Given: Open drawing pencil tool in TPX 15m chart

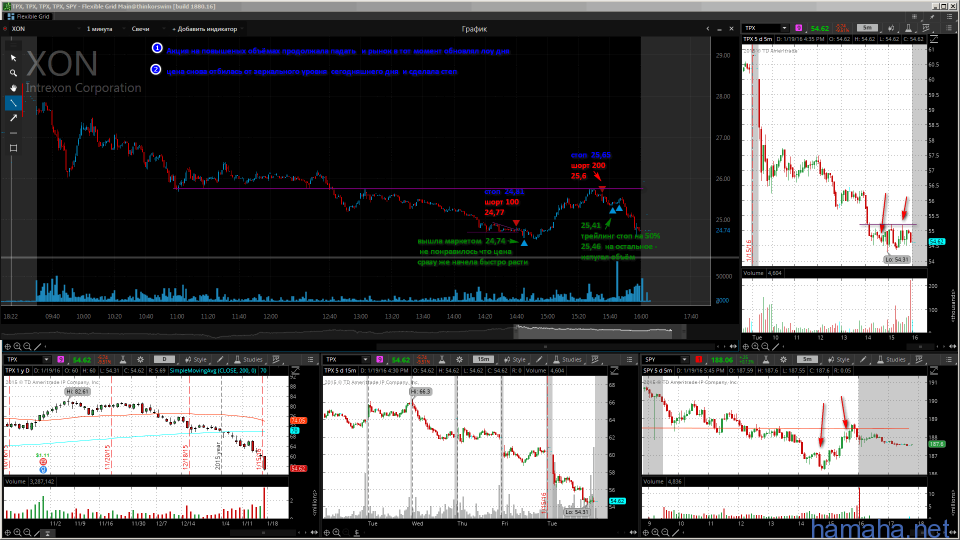Looking at the screenshot, I should [539, 359].
